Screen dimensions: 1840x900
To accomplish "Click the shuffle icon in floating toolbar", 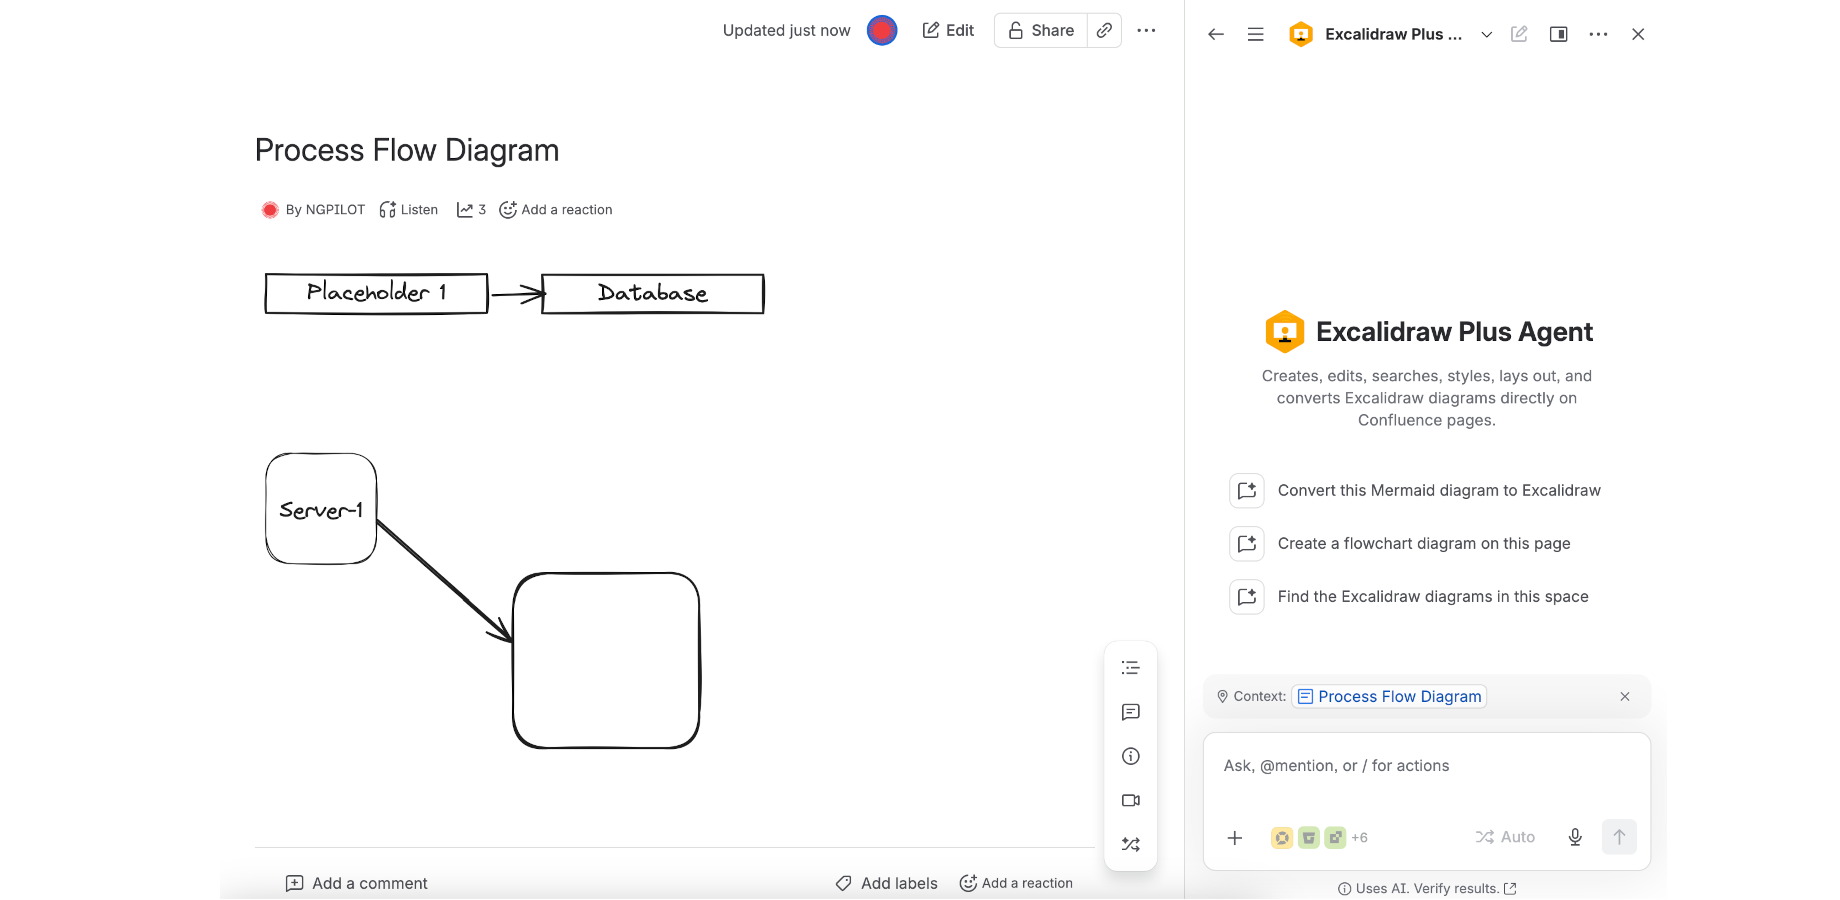I will [1131, 844].
